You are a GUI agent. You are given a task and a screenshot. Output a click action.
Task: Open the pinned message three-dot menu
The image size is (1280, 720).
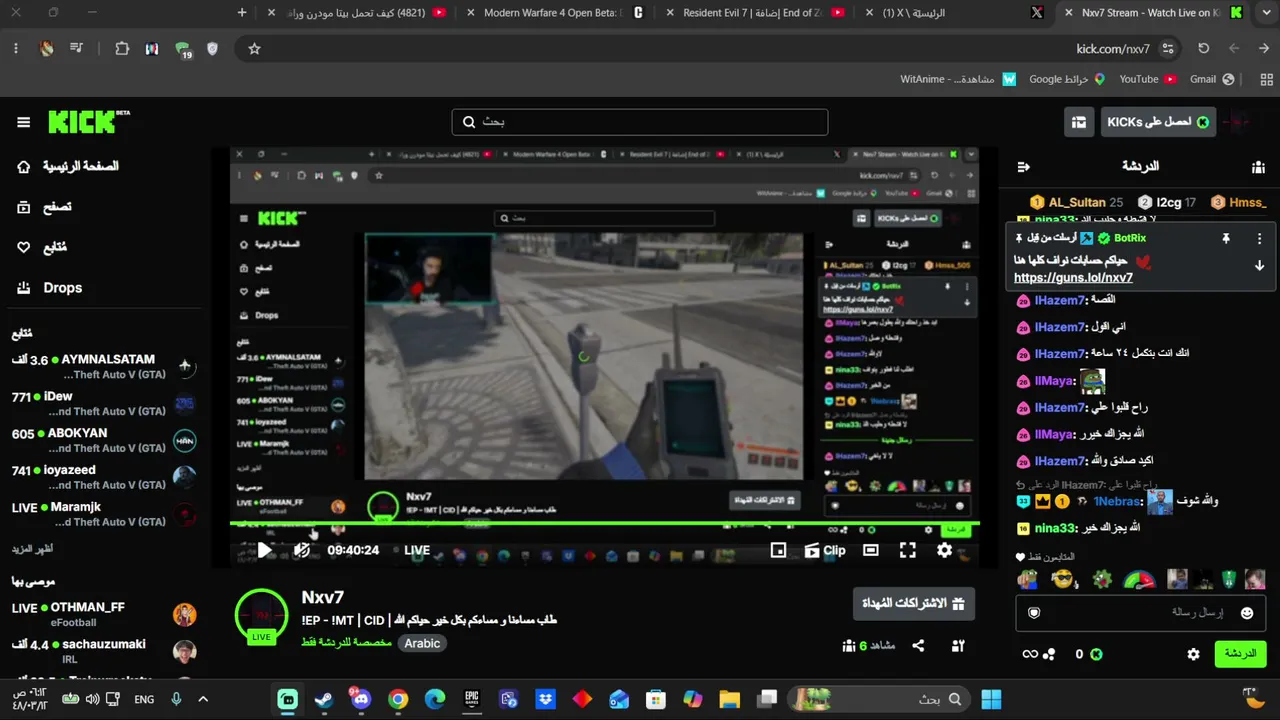pyautogui.click(x=1259, y=238)
